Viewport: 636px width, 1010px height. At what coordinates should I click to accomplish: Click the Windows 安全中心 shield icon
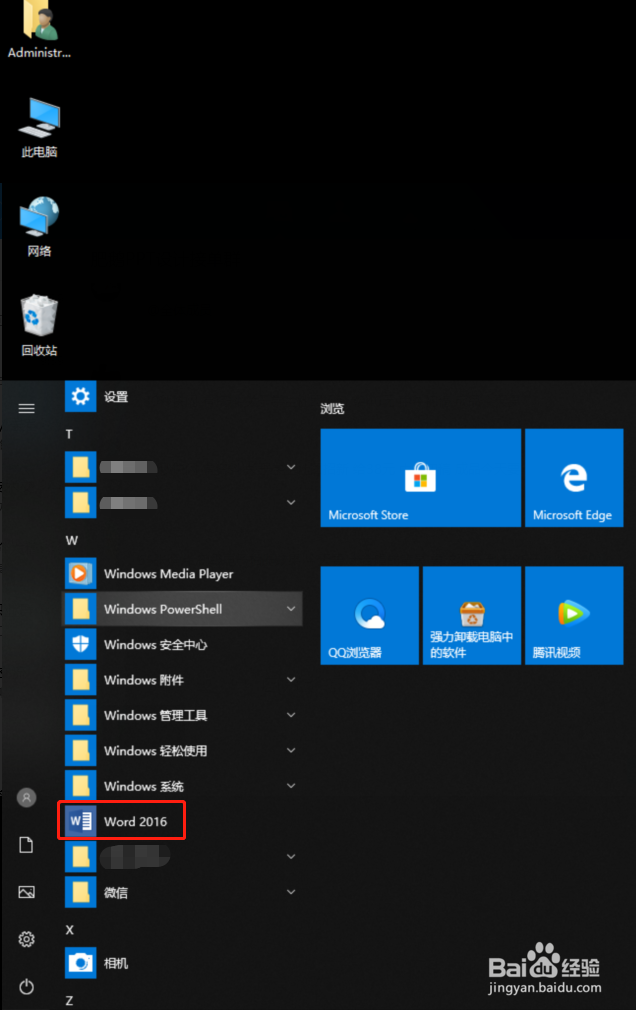[81, 644]
